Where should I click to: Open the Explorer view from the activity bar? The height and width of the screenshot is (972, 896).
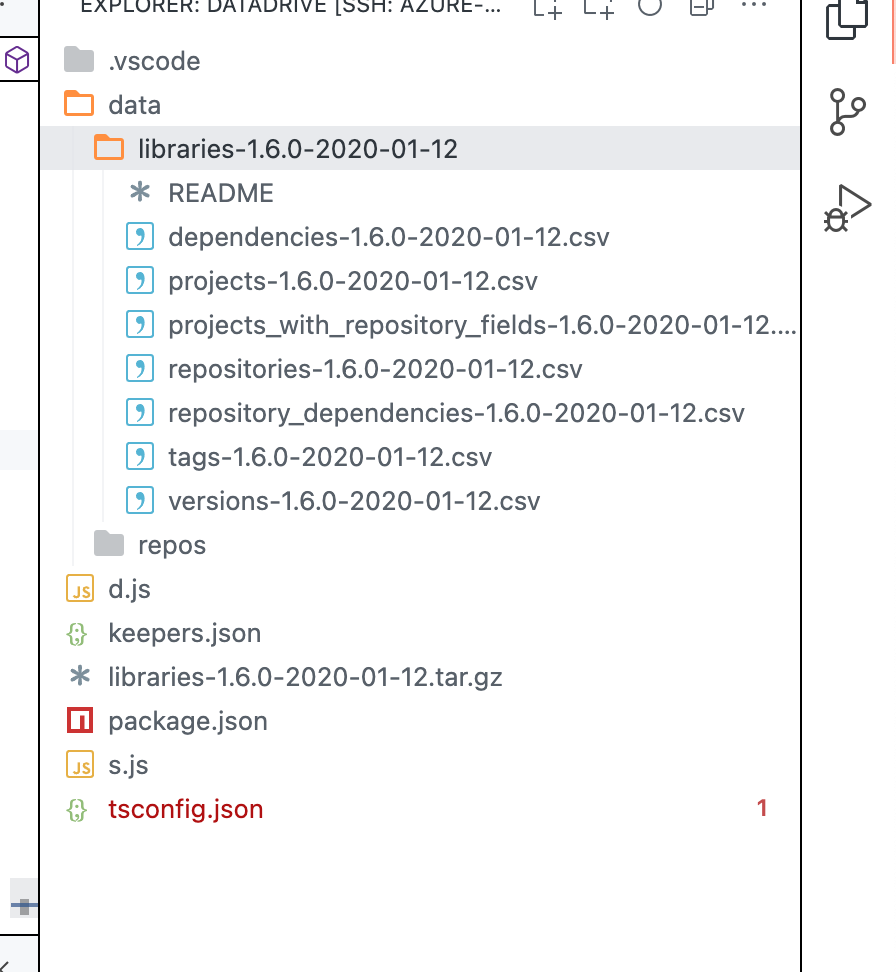pyautogui.click(x=846, y=20)
